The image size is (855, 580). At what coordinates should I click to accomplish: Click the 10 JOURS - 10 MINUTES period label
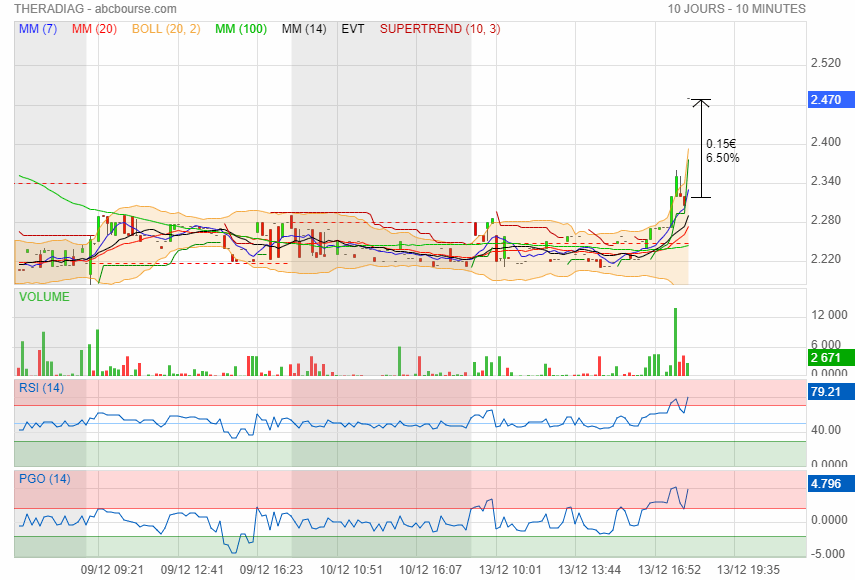tap(737, 9)
